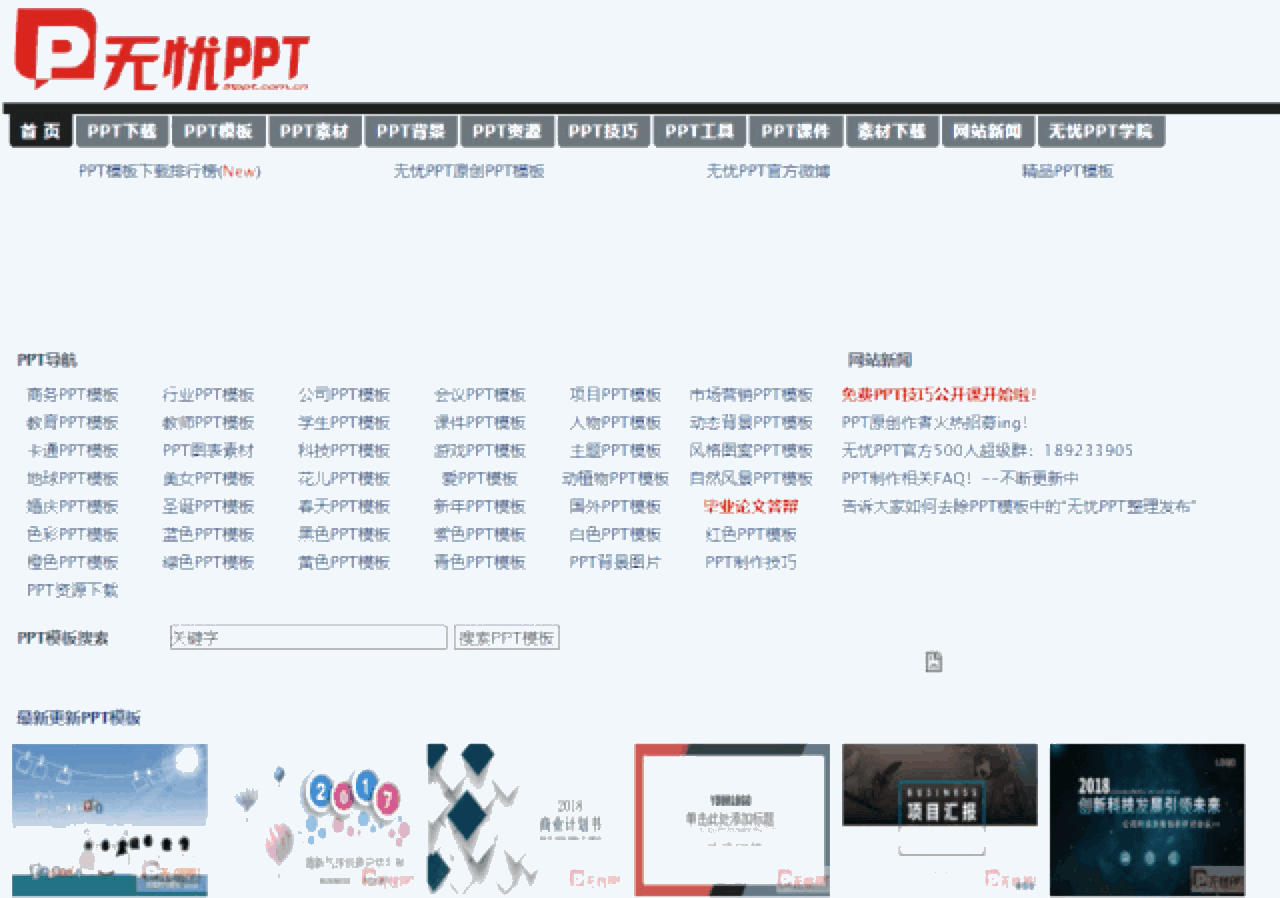Image resolution: width=1280 pixels, height=898 pixels.
Task: Open 无忧PPT原创PPT模板 link
Action: coord(469,171)
